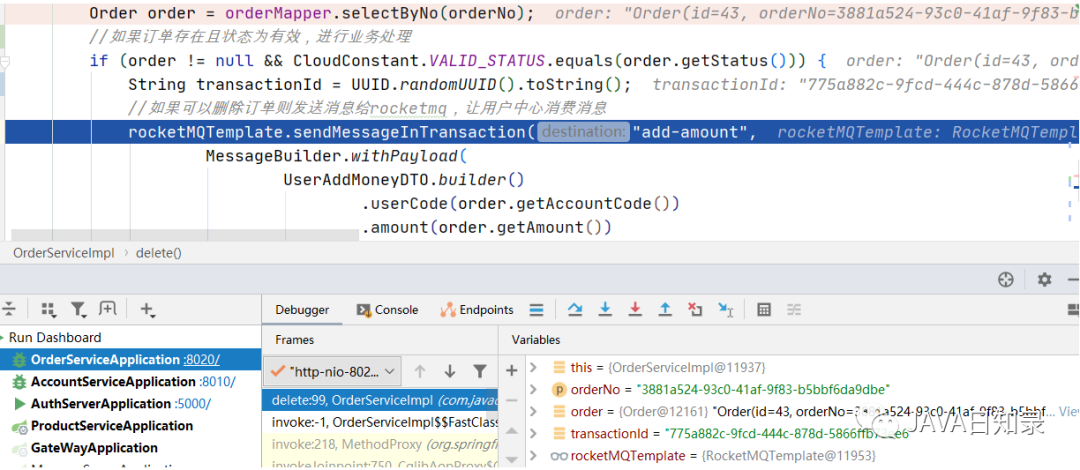1080x470 pixels.
Task: Click String transactionId declaration line
Action: pyautogui.click(x=380, y=85)
